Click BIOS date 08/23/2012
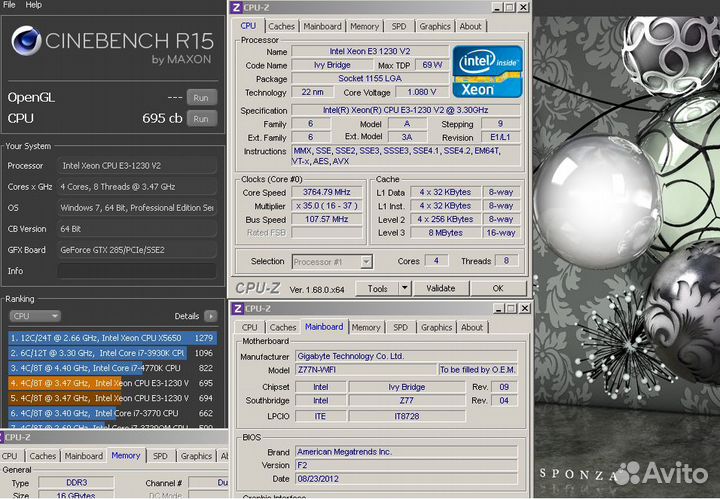The image size is (720, 499). click(406, 479)
